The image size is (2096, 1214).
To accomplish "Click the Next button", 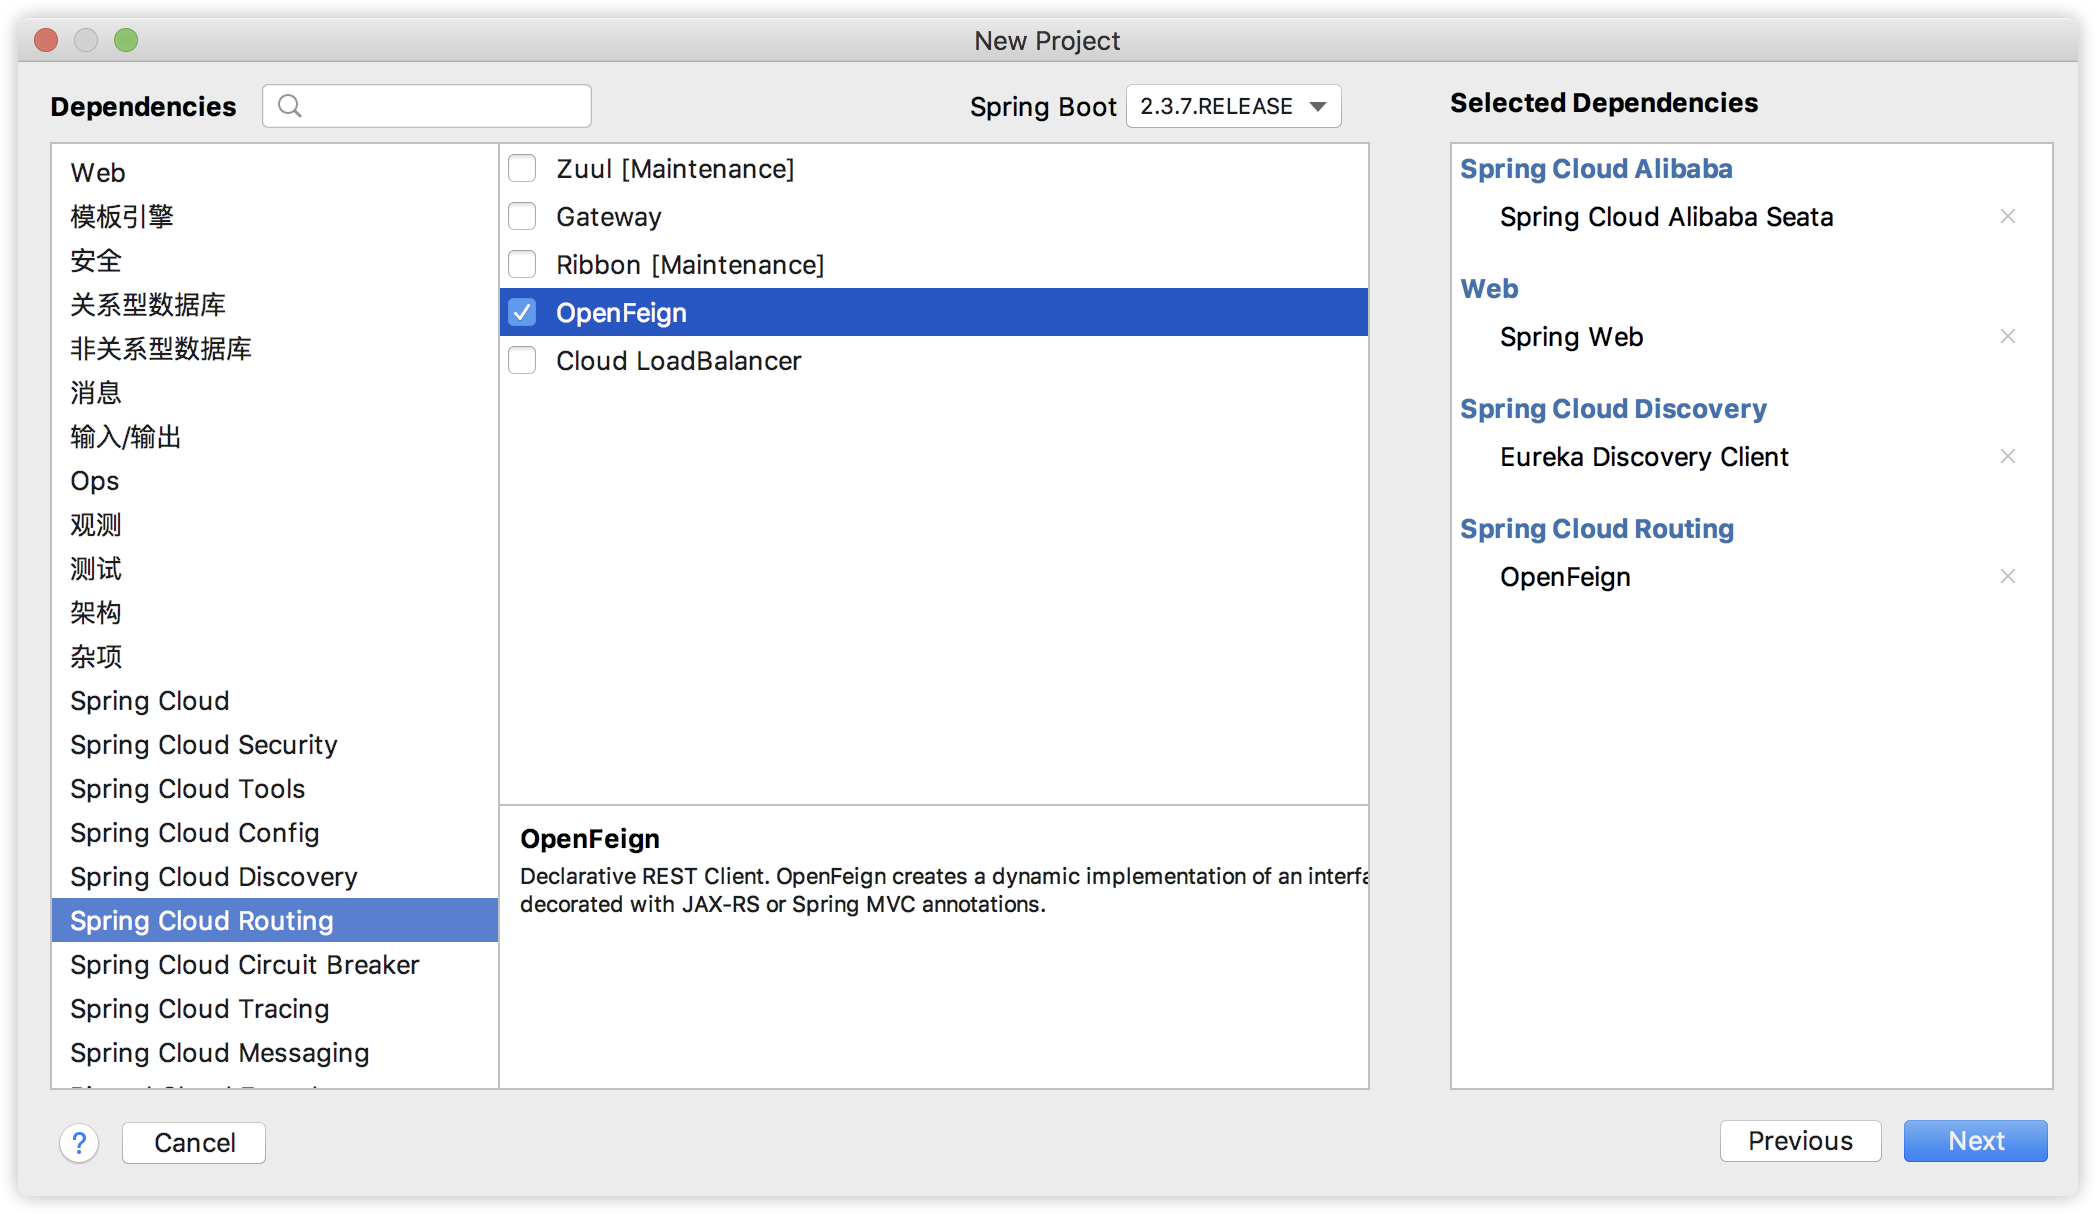I will (1975, 1141).
